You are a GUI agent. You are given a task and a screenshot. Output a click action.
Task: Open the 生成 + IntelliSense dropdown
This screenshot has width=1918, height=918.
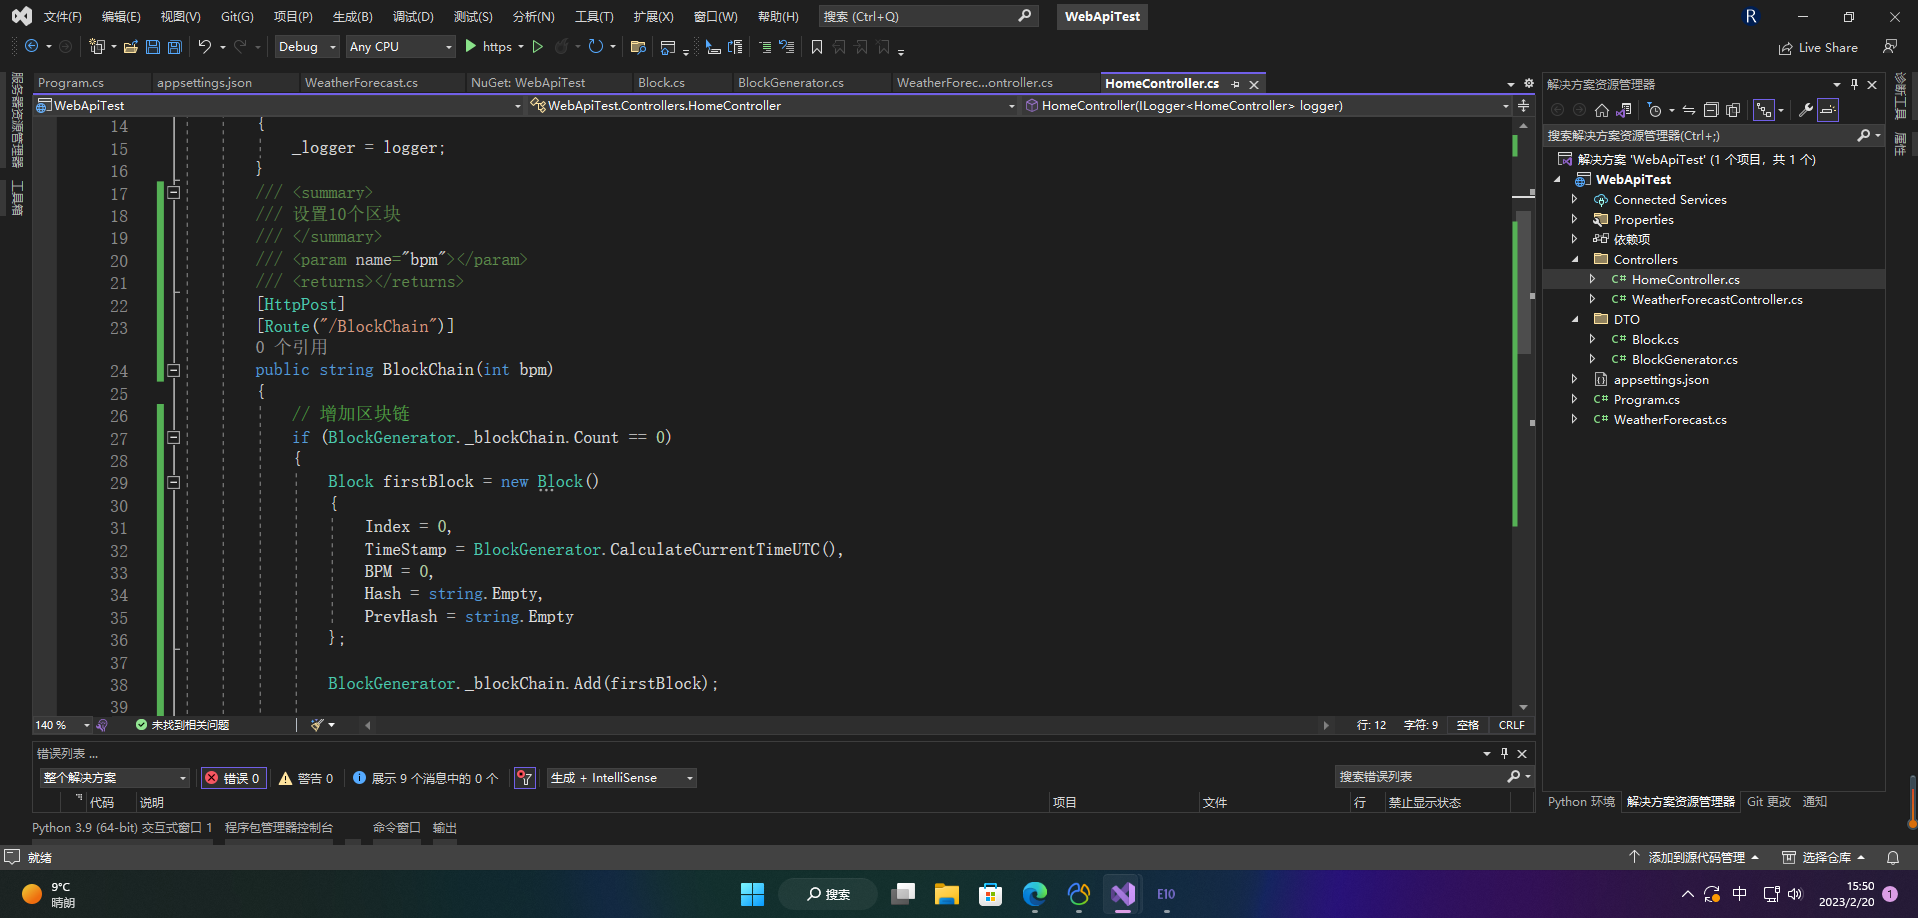click(x=621, y=778)
